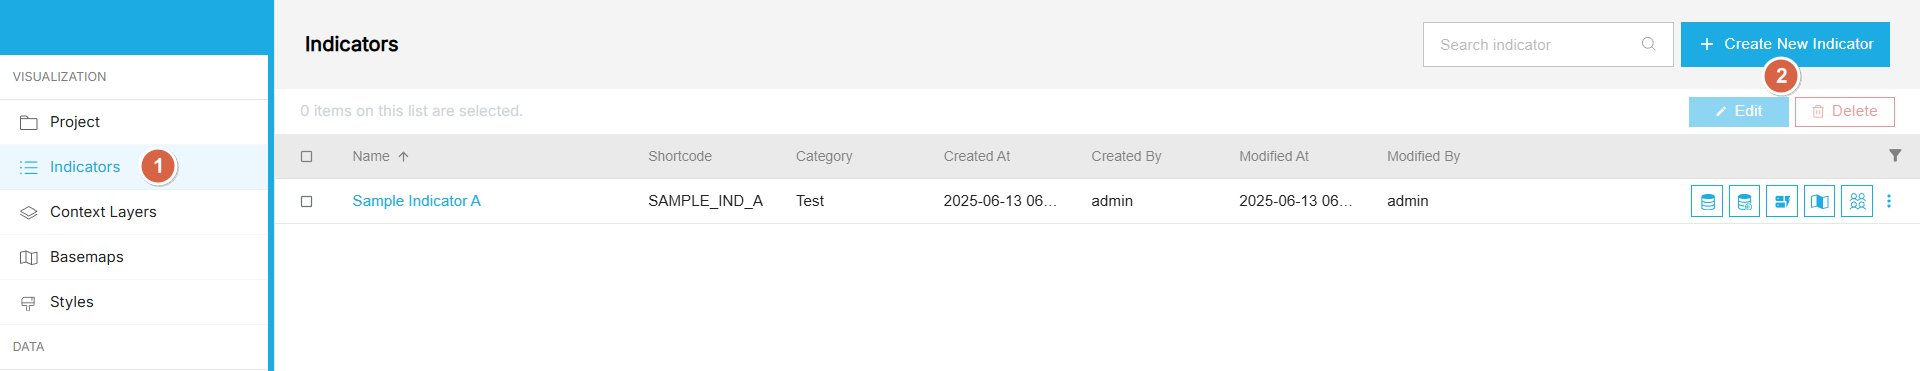Toggle the select-all checkbox in header

307,156
